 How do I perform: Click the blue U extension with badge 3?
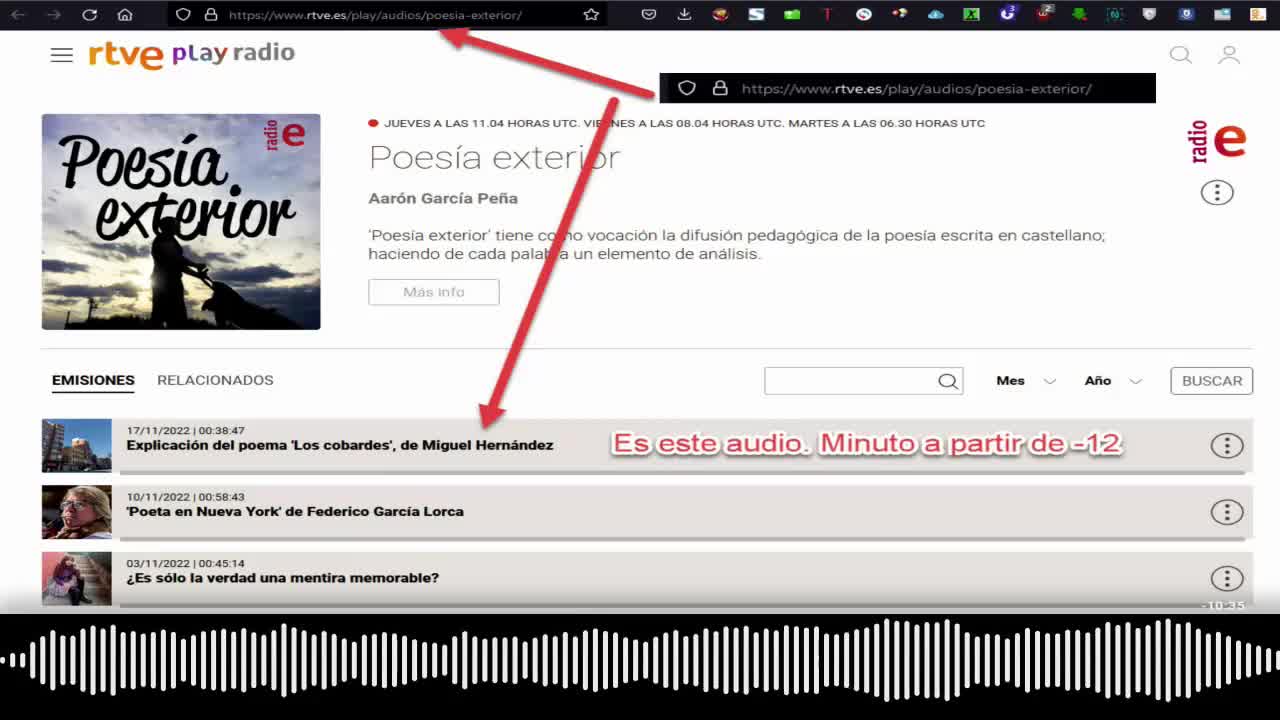[x=1007, y=14]
